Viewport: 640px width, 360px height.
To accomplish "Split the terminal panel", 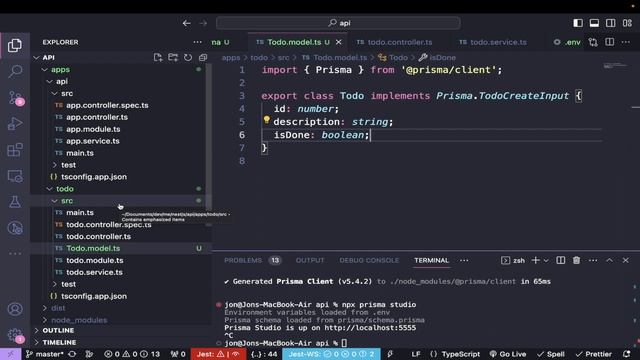I will click(x=560, y=260).
